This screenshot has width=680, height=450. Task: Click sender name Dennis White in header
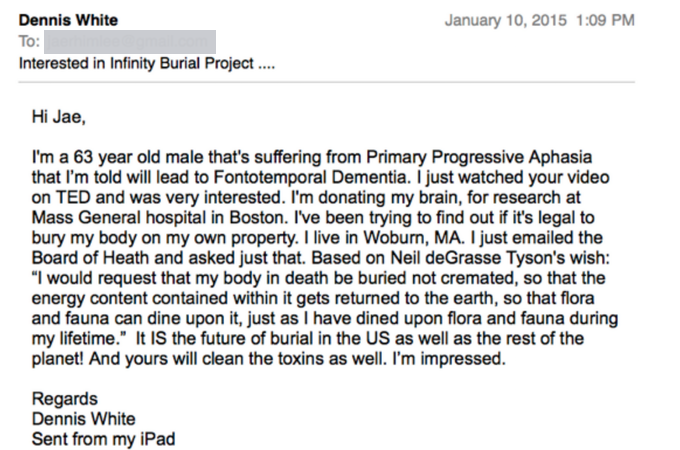(68, 20)
